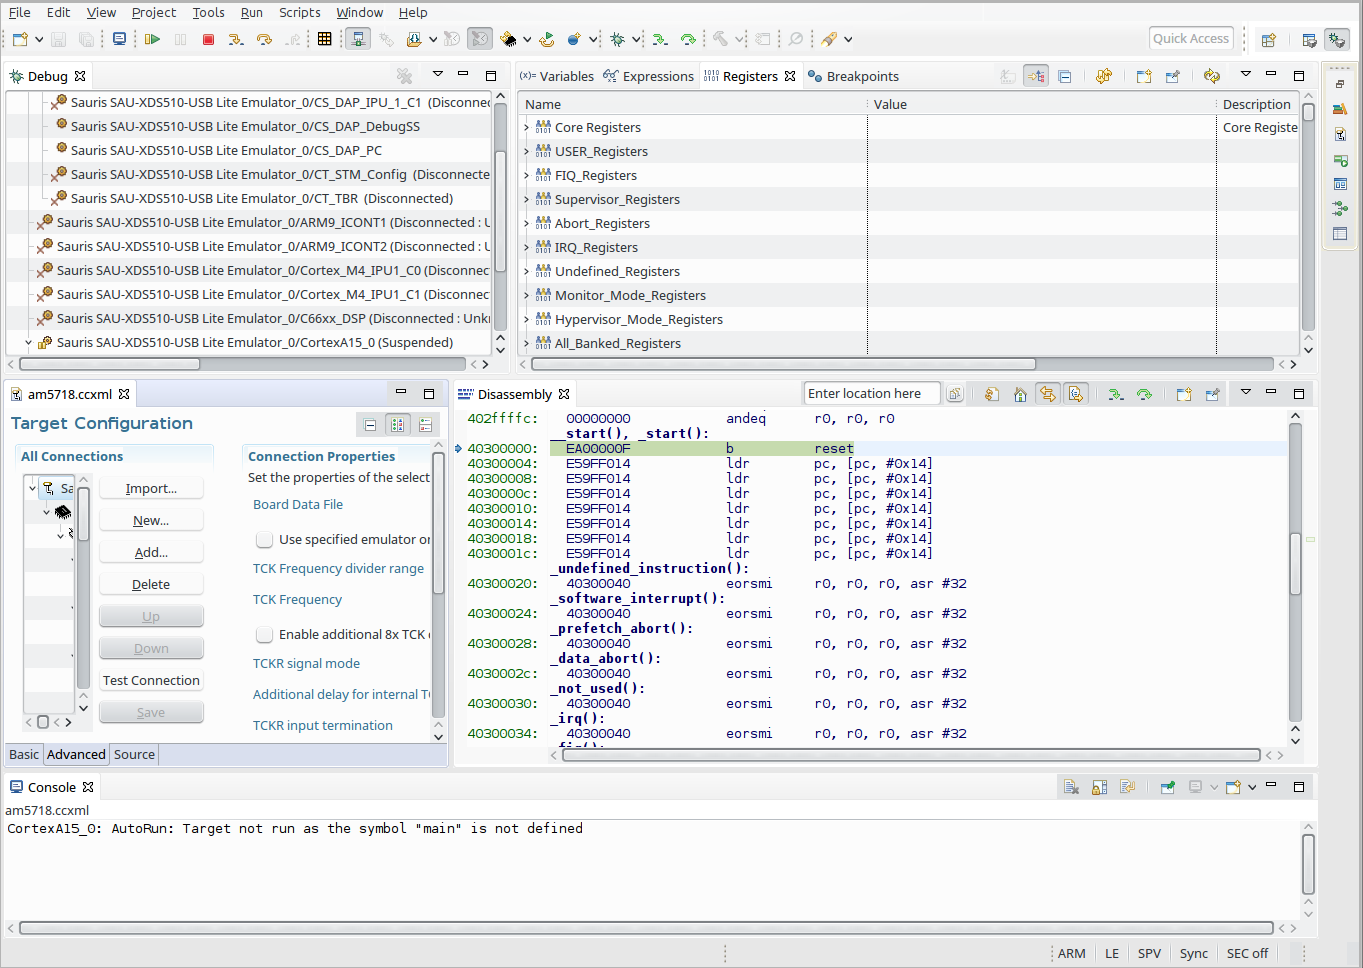Click the yellow Step Into arrow icon

tap(236, 39)
